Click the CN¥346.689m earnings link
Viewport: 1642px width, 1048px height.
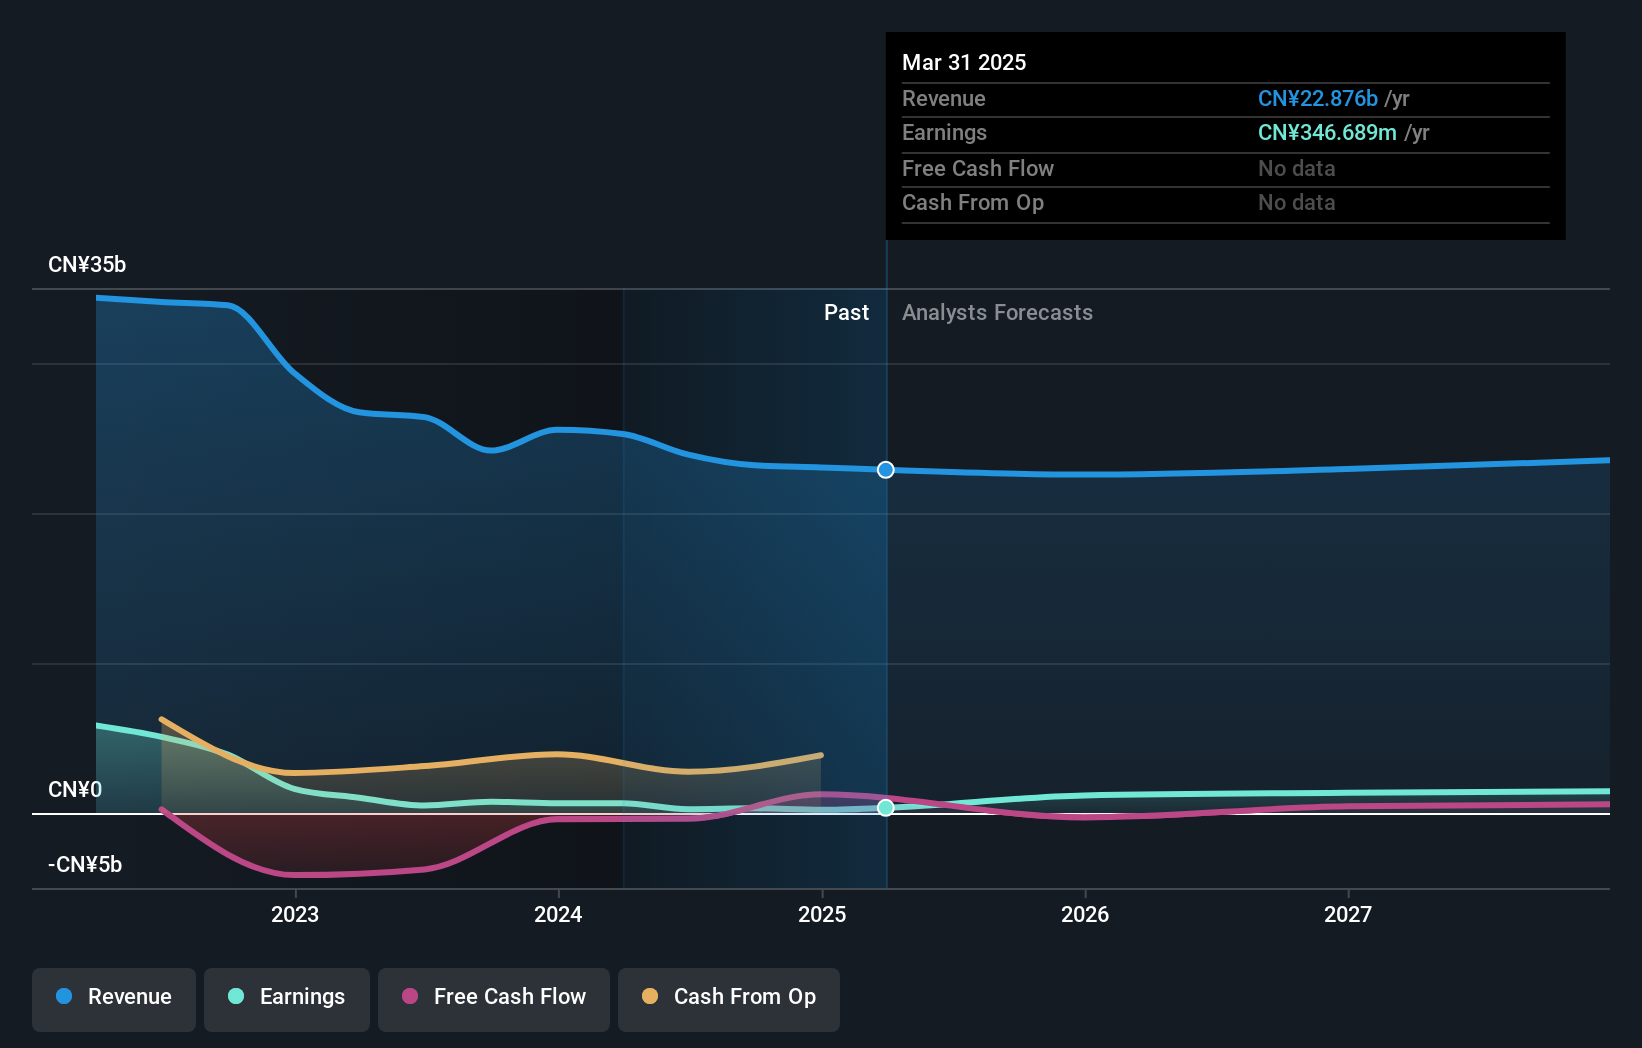1327,133
